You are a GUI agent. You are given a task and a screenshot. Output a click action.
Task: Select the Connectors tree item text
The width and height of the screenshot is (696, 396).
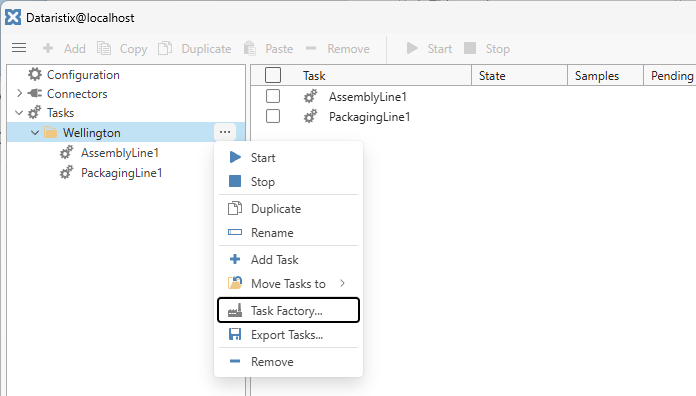click(77, 94)
